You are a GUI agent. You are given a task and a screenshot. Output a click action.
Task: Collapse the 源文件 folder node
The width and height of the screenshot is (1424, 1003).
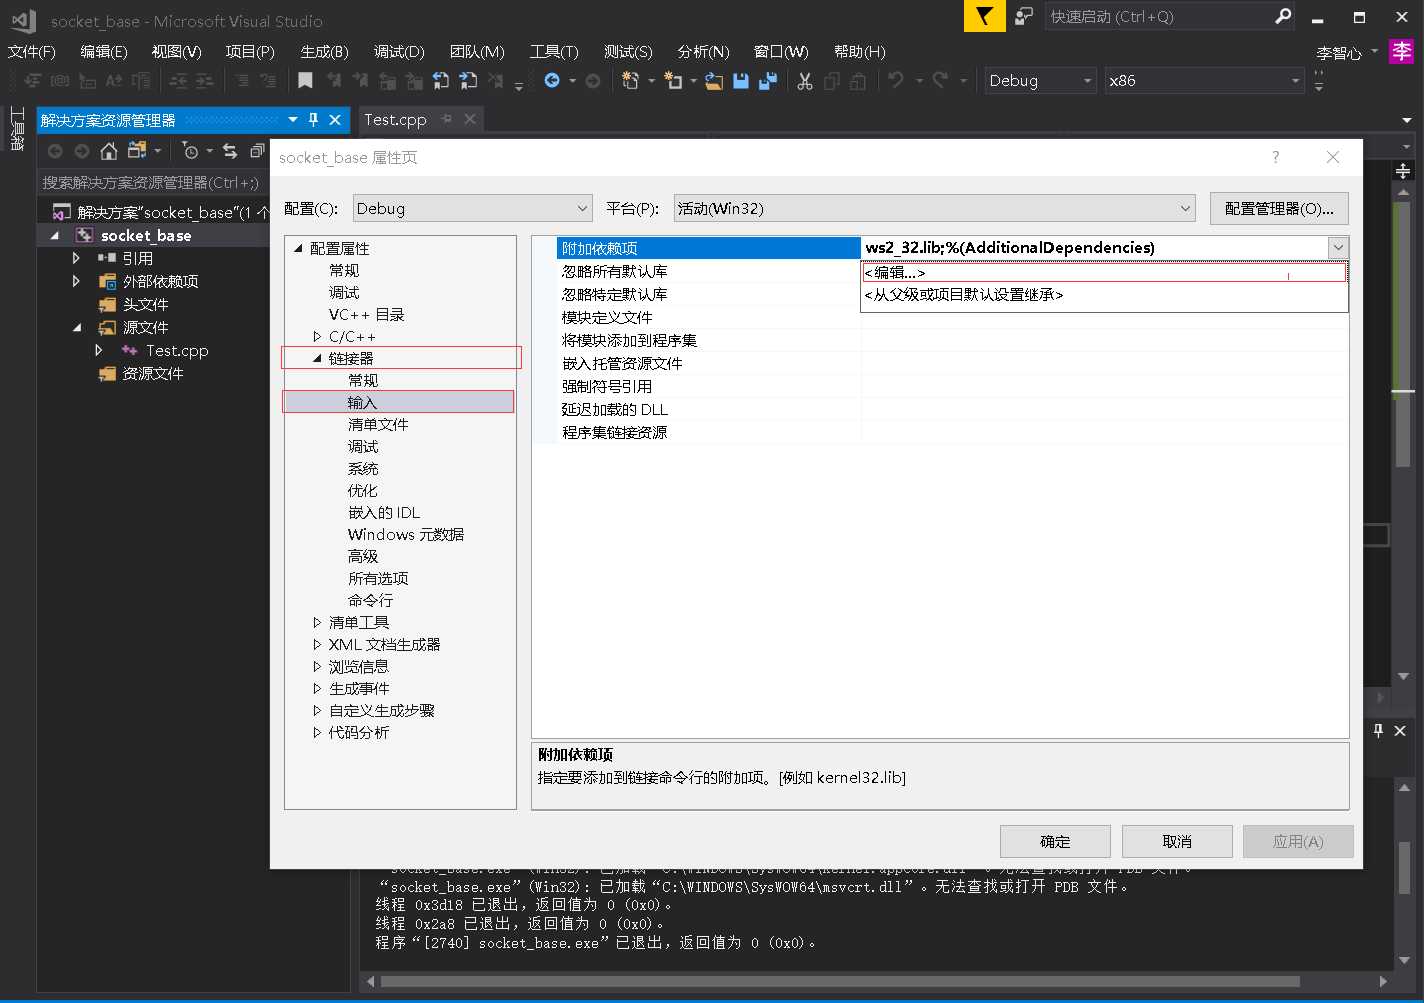tap(77, 328)
